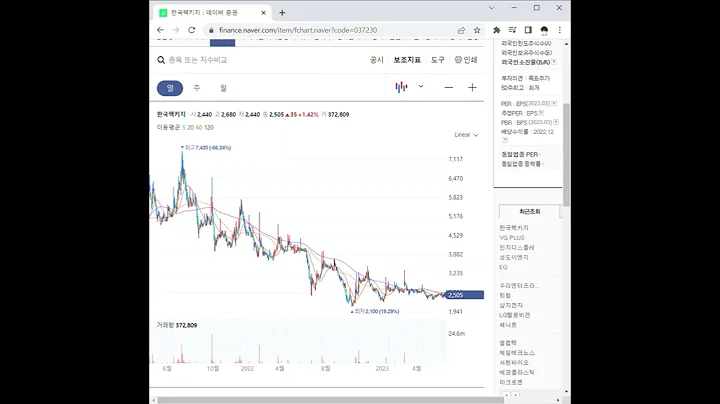Open LG헬로비전 in recent list

tap(514, 315)
